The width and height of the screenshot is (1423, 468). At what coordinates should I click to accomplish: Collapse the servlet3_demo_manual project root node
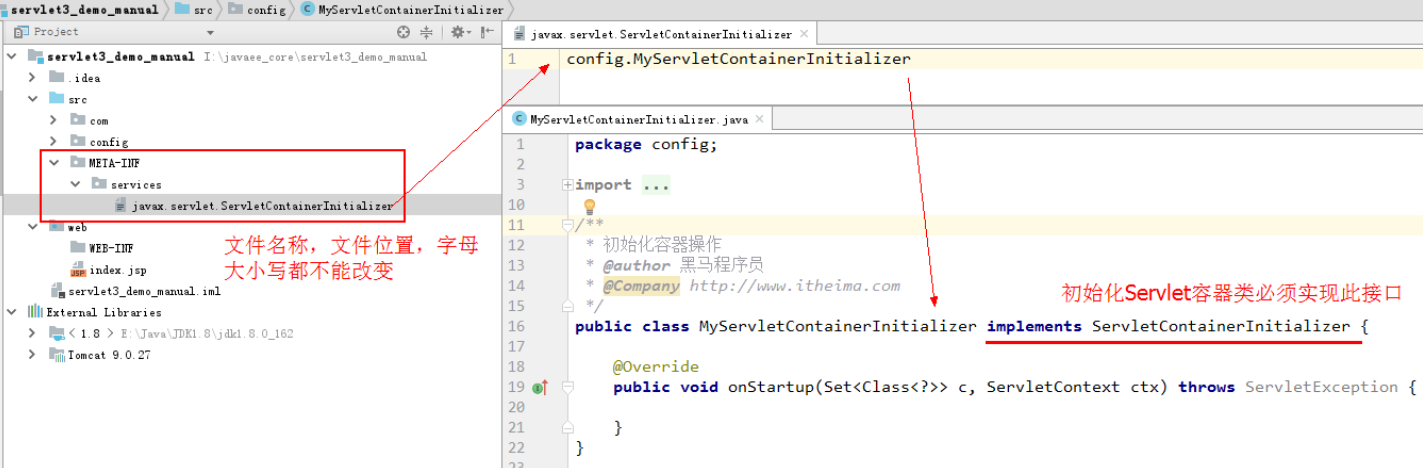(12, 57)
